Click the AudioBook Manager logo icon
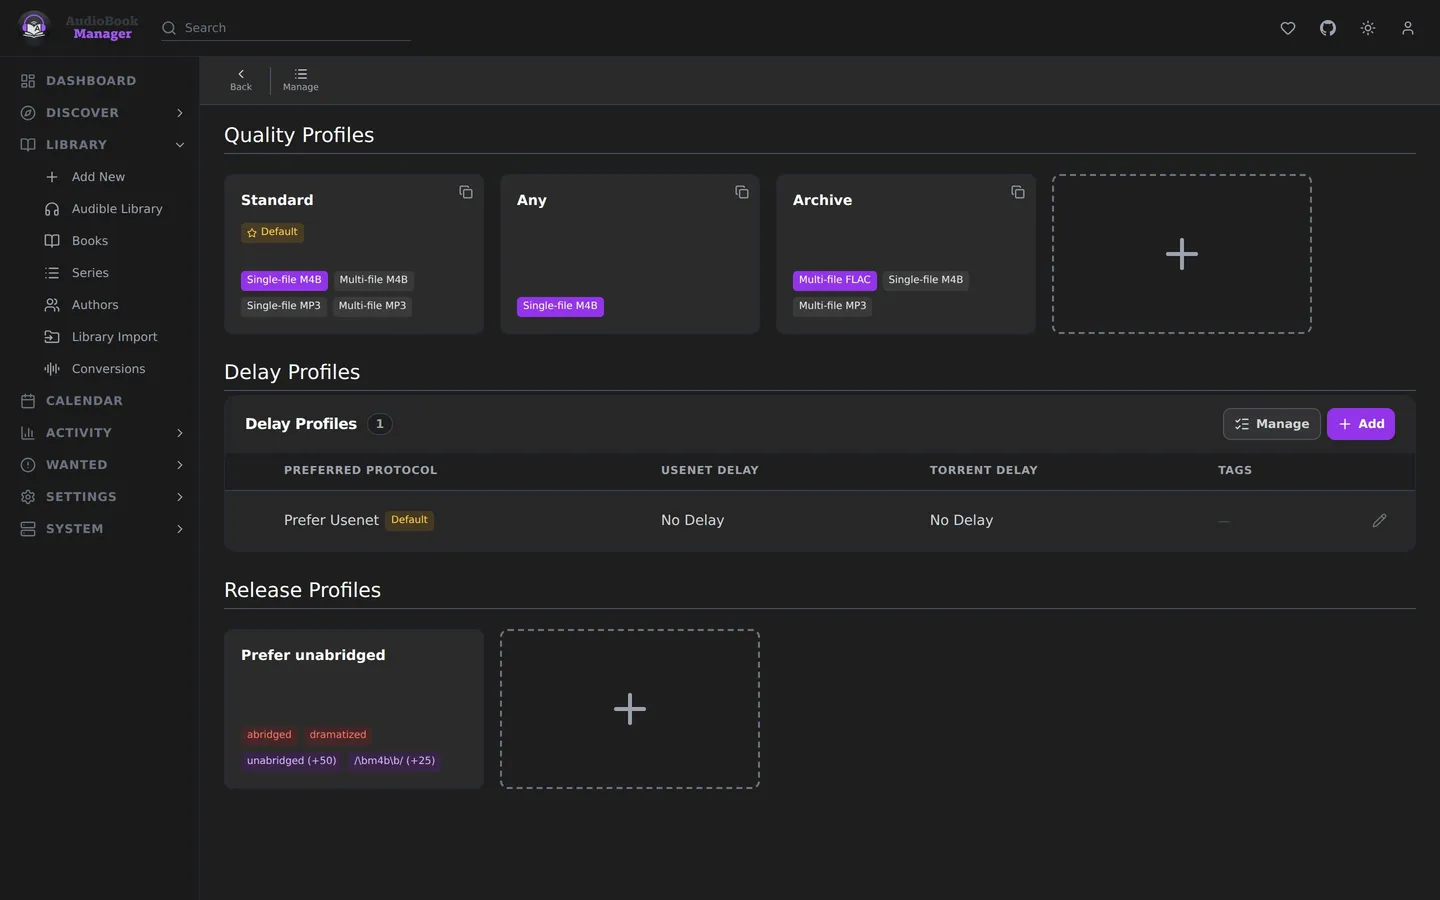The width and height of the screenshot is (1440, 900). click(x=34, y=27)
